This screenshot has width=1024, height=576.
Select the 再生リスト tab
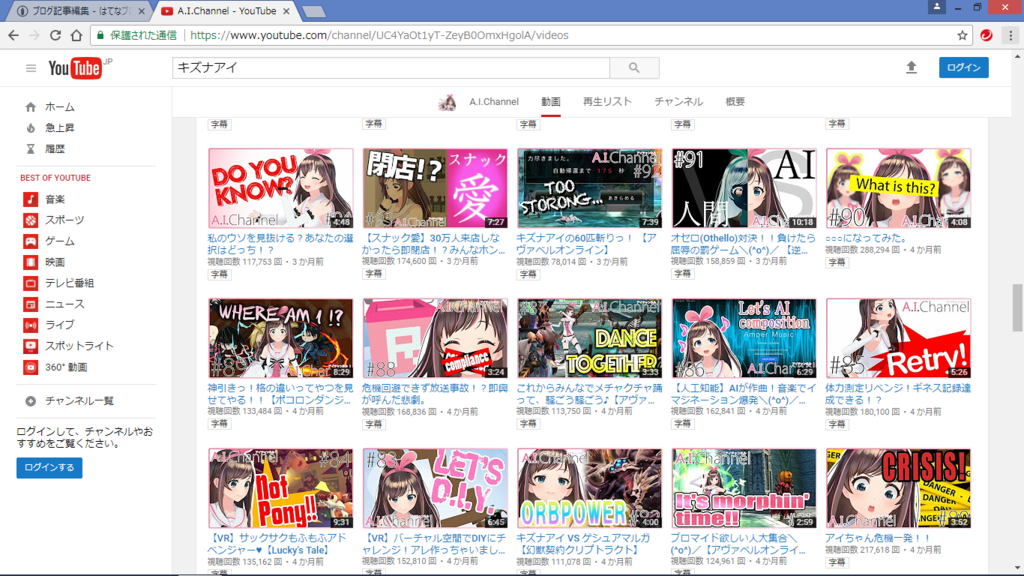(607, 102)
